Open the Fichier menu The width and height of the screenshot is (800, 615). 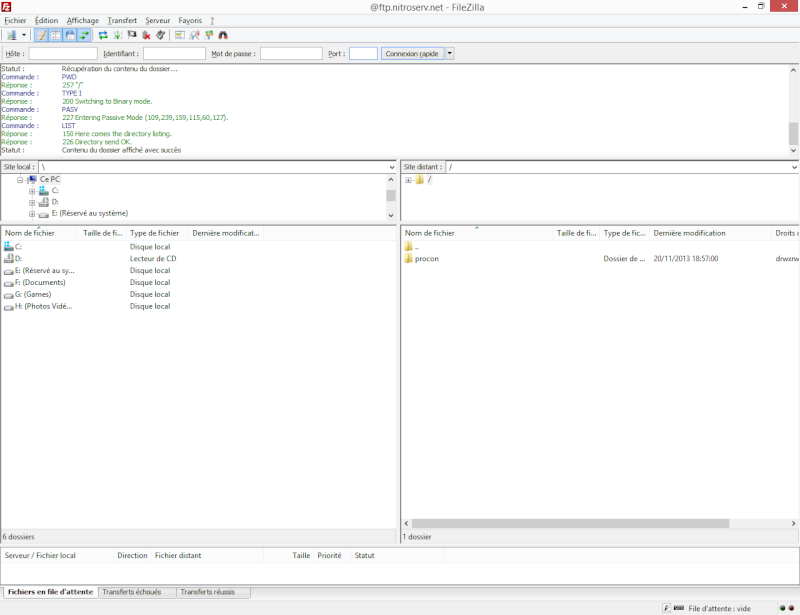pos(15,20)
